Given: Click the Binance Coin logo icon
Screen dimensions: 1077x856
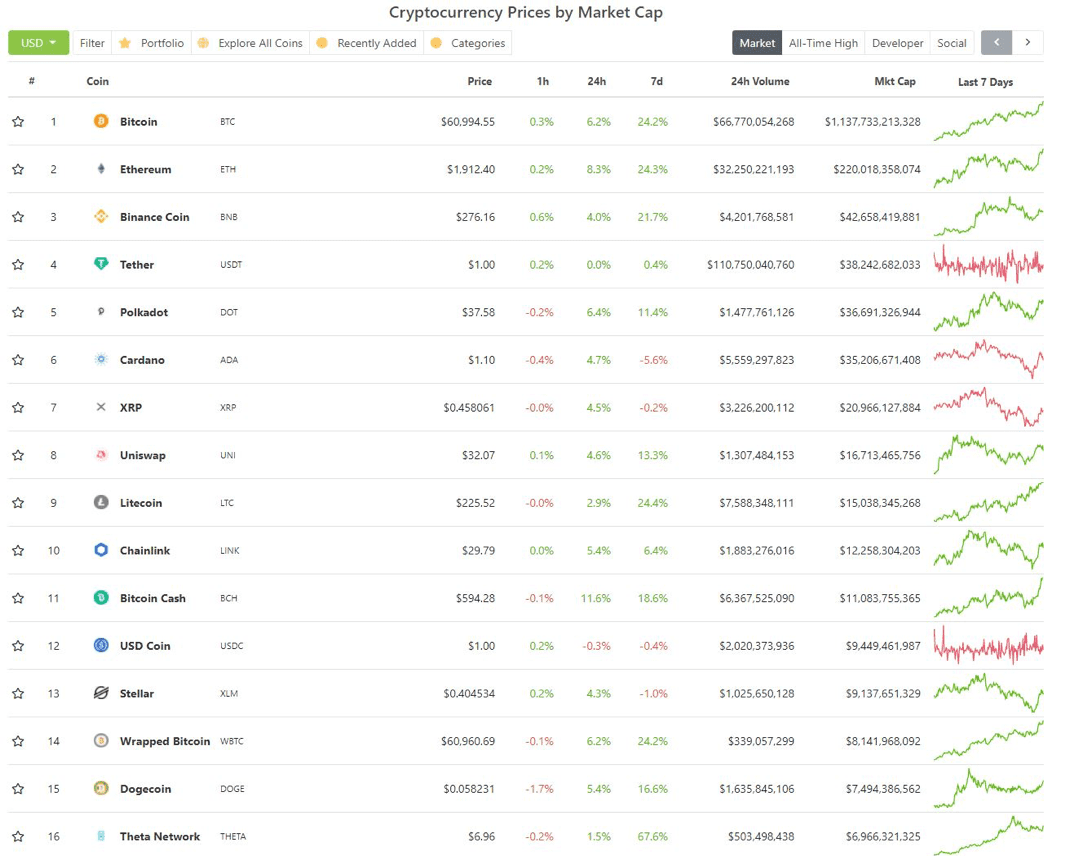Looking at the screenshot, I should [x=101, y=216].
